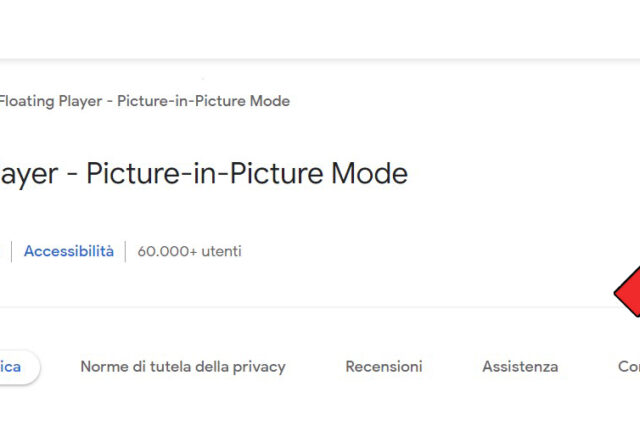Image resolution: width=640 pixels, height=426 pixels.
Task: Click the horizontal divider above the tabs
Action: [300, 307]
